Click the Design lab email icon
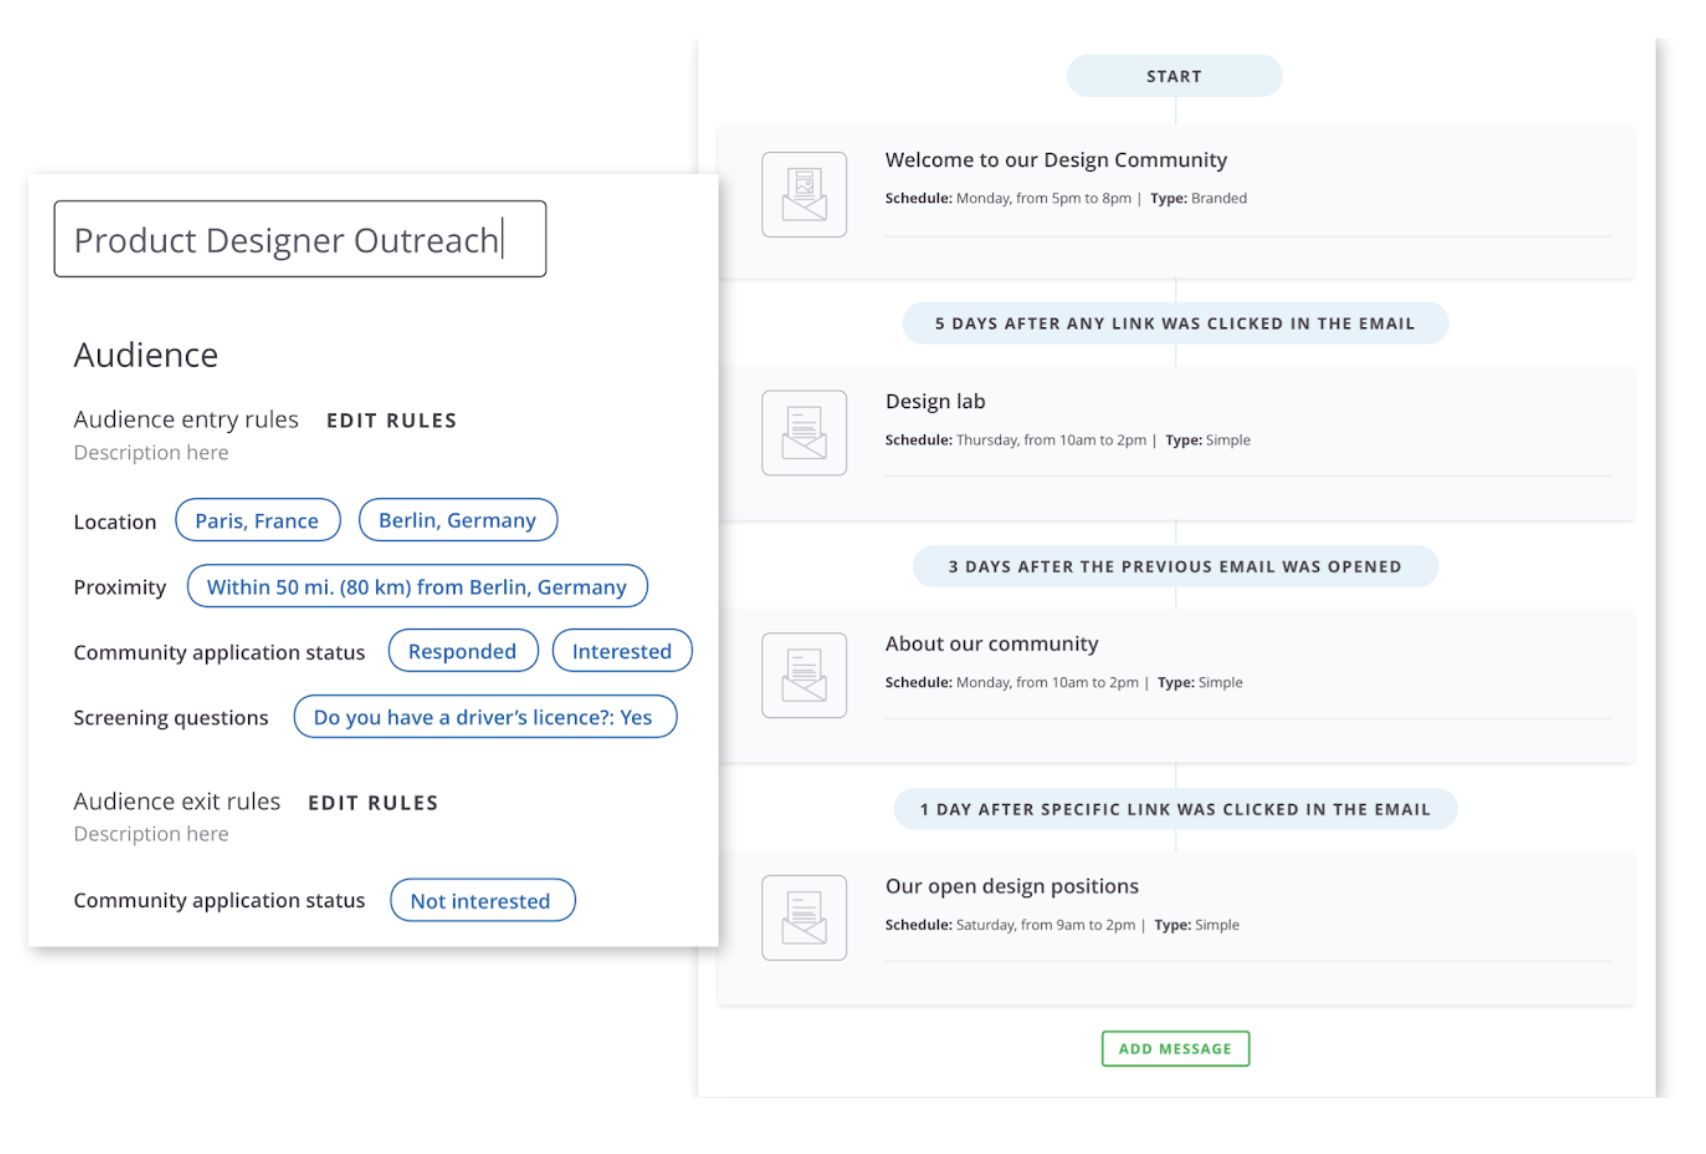Image resolution: width=1706 pixels, height=1154 pixels. pyautogui.click(x=804, y=433)
